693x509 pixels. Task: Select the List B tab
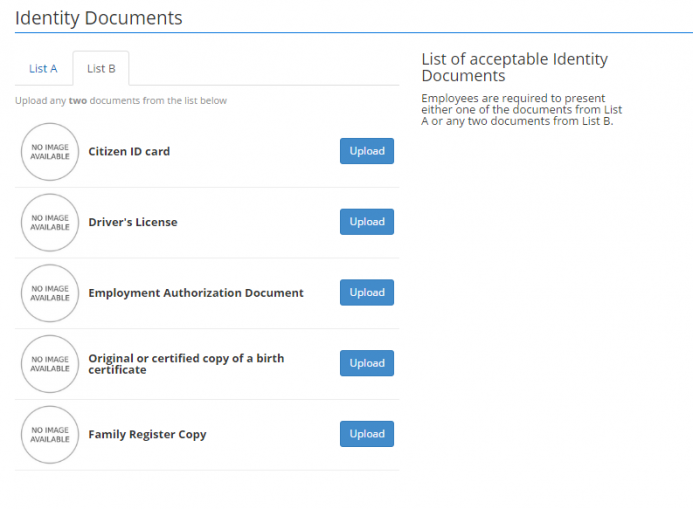101,69
